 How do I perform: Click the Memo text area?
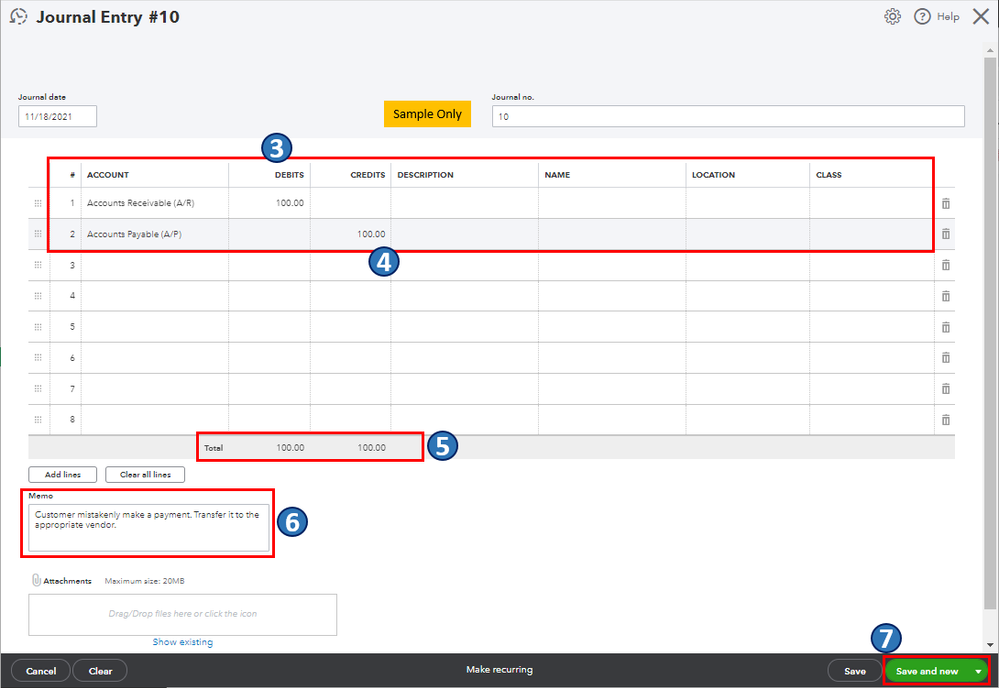(x=148, y=527)
